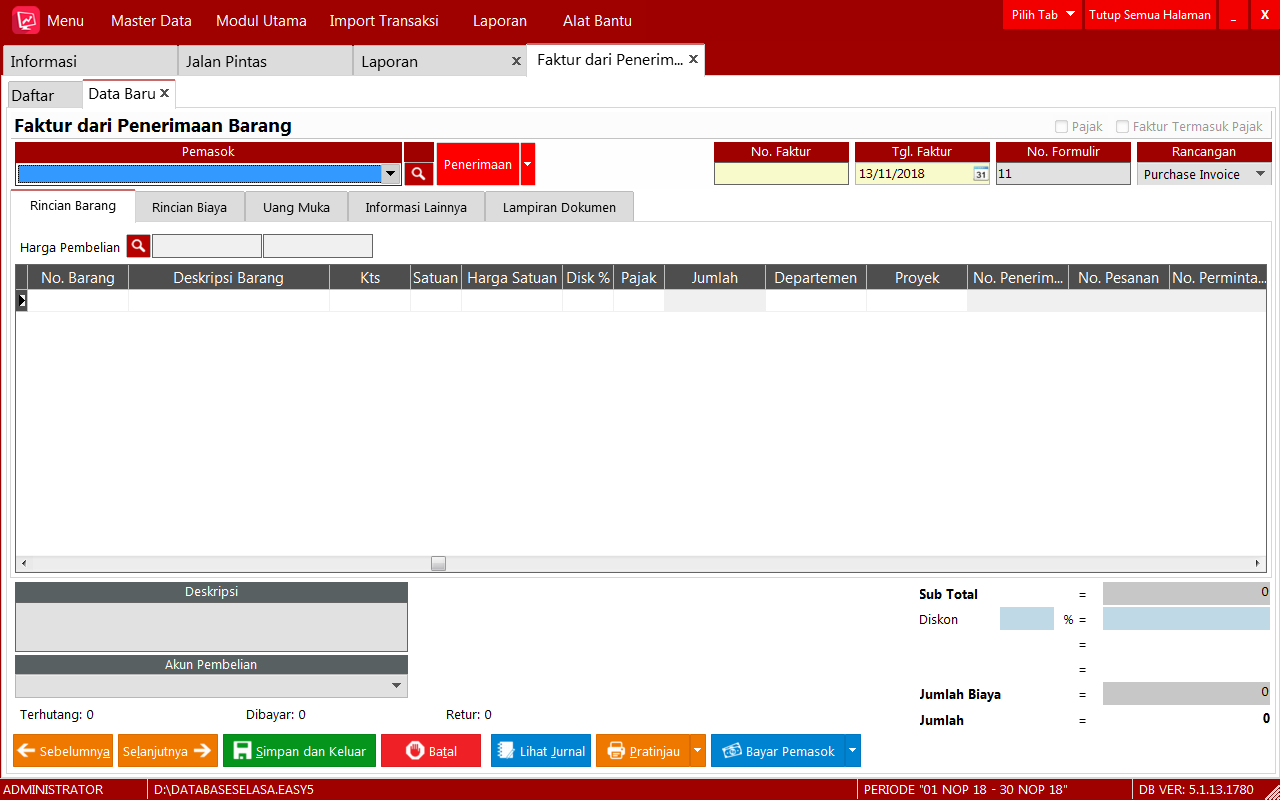Click Simpan dan Keluar save button
Viewport: 1280px width, 800px height.
[299, 751]
